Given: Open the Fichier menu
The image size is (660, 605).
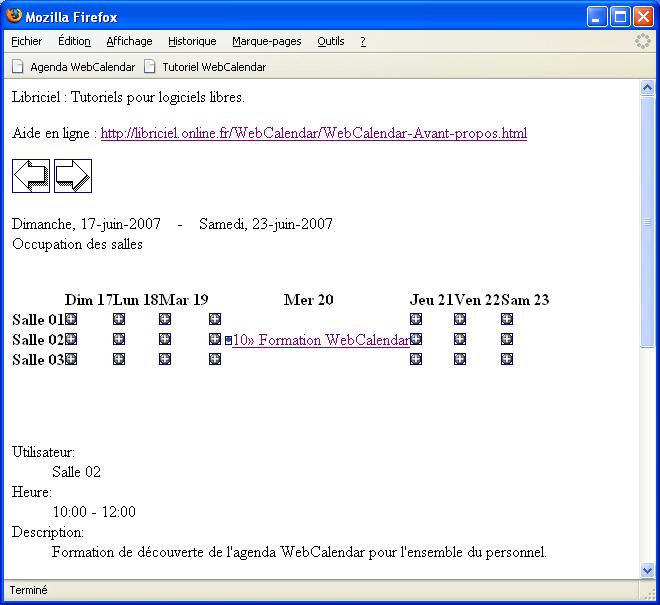Looking at the screenshot, I should tap(27, 41).
